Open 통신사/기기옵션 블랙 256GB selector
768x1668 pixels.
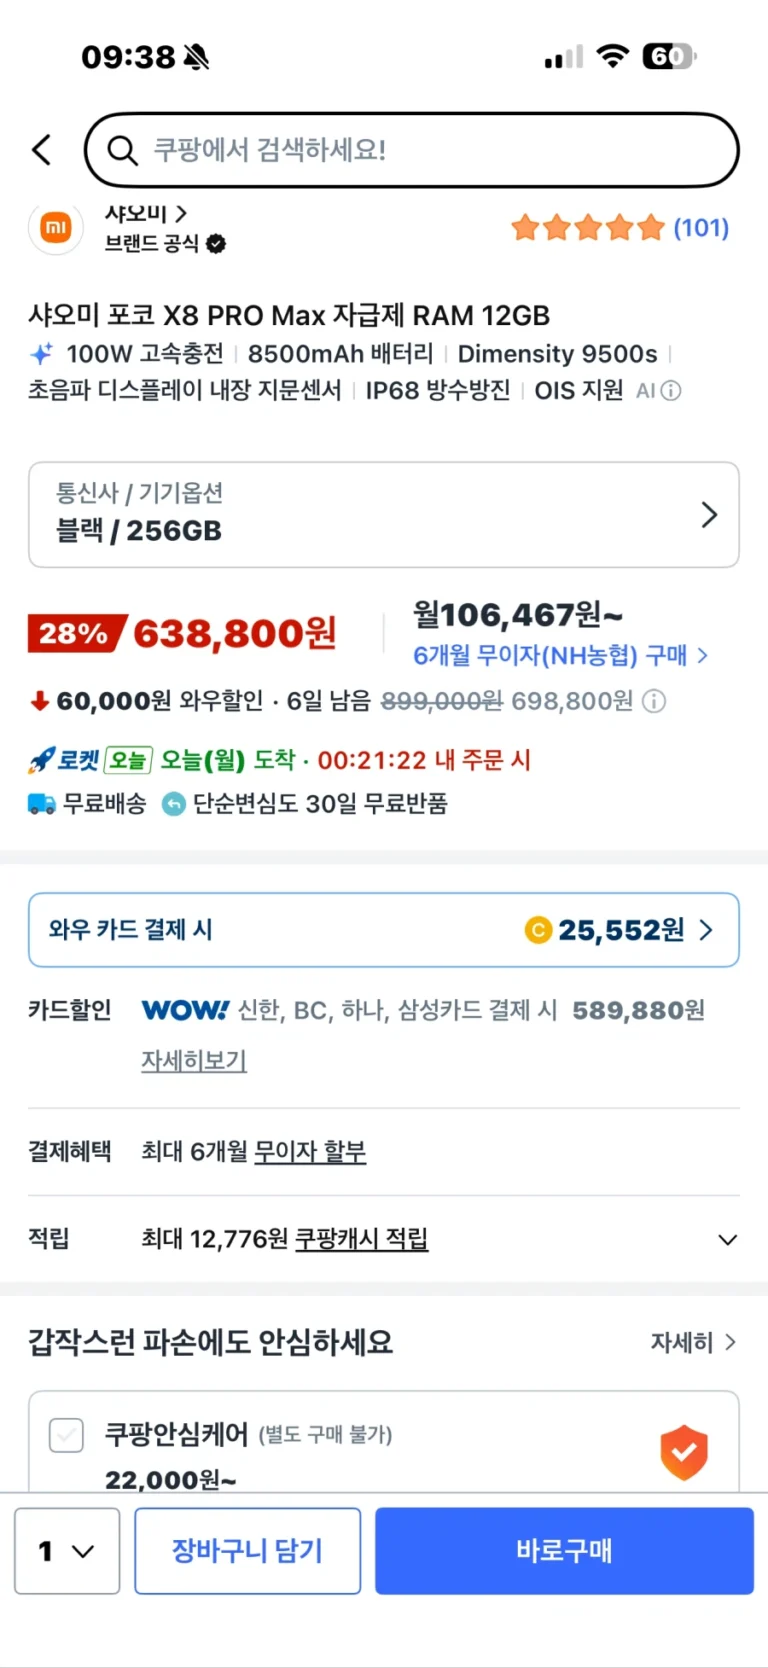click(x=384, y=514)
